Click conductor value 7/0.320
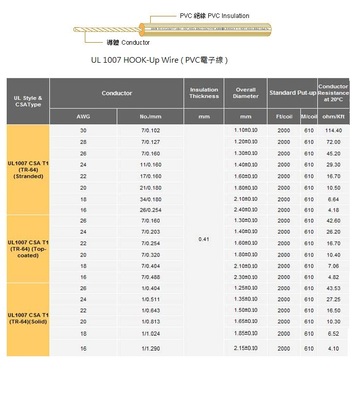Screen dimensions: 360x403 tap(151, 255)
